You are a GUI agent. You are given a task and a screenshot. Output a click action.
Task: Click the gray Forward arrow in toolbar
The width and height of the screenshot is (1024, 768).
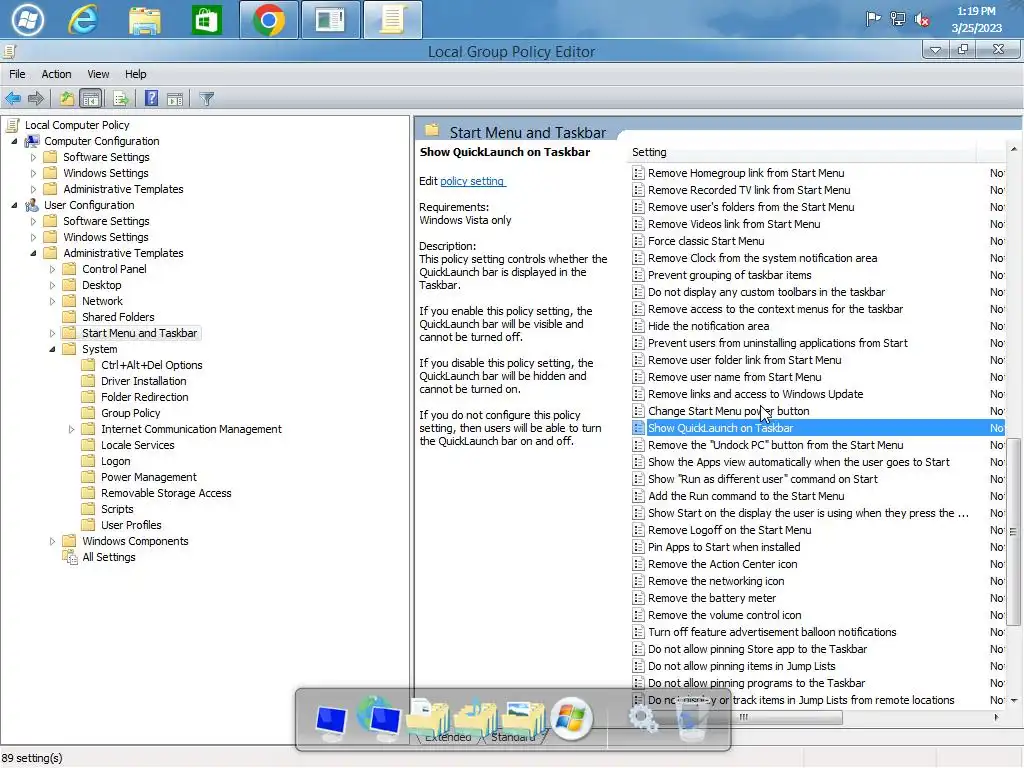point(36,99)
